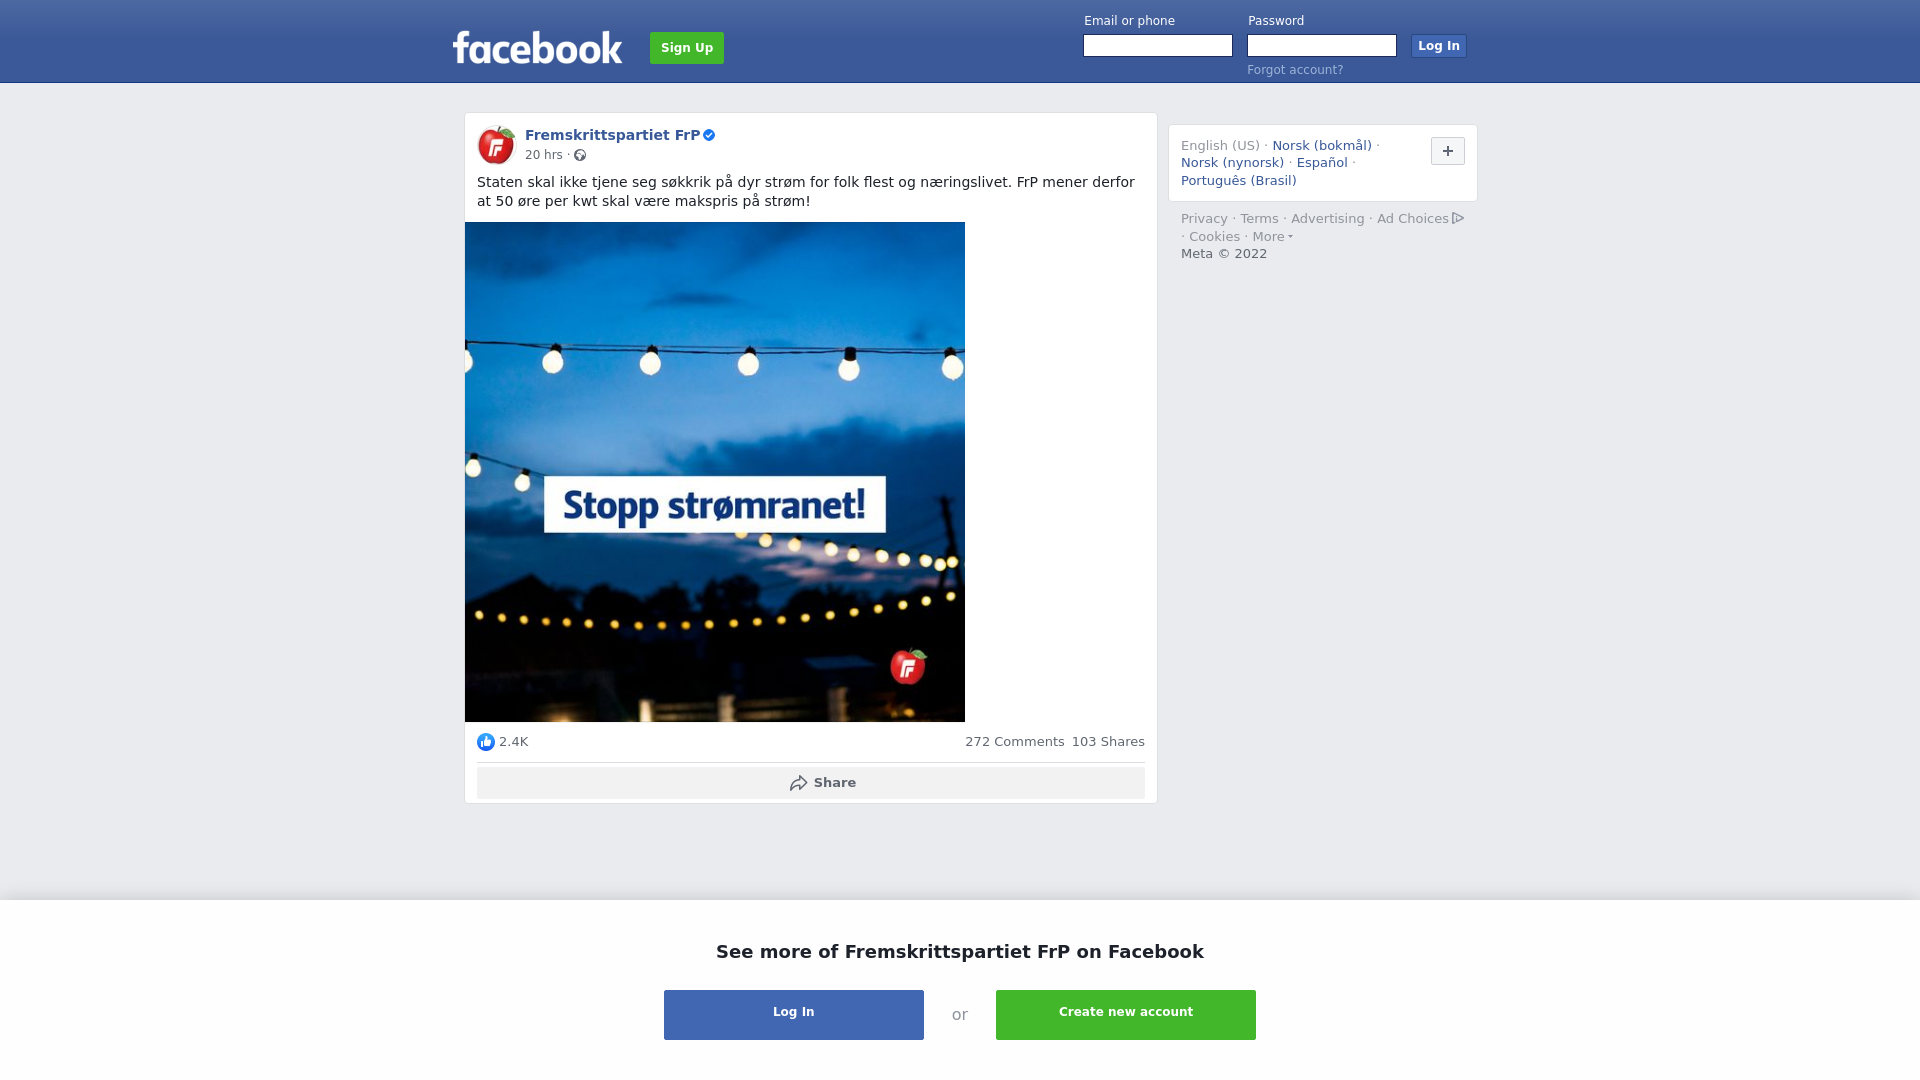The width and height of the screenshot is (1920, 1080).
Task: Click the Password input field
Action: tap(1322, 46)
